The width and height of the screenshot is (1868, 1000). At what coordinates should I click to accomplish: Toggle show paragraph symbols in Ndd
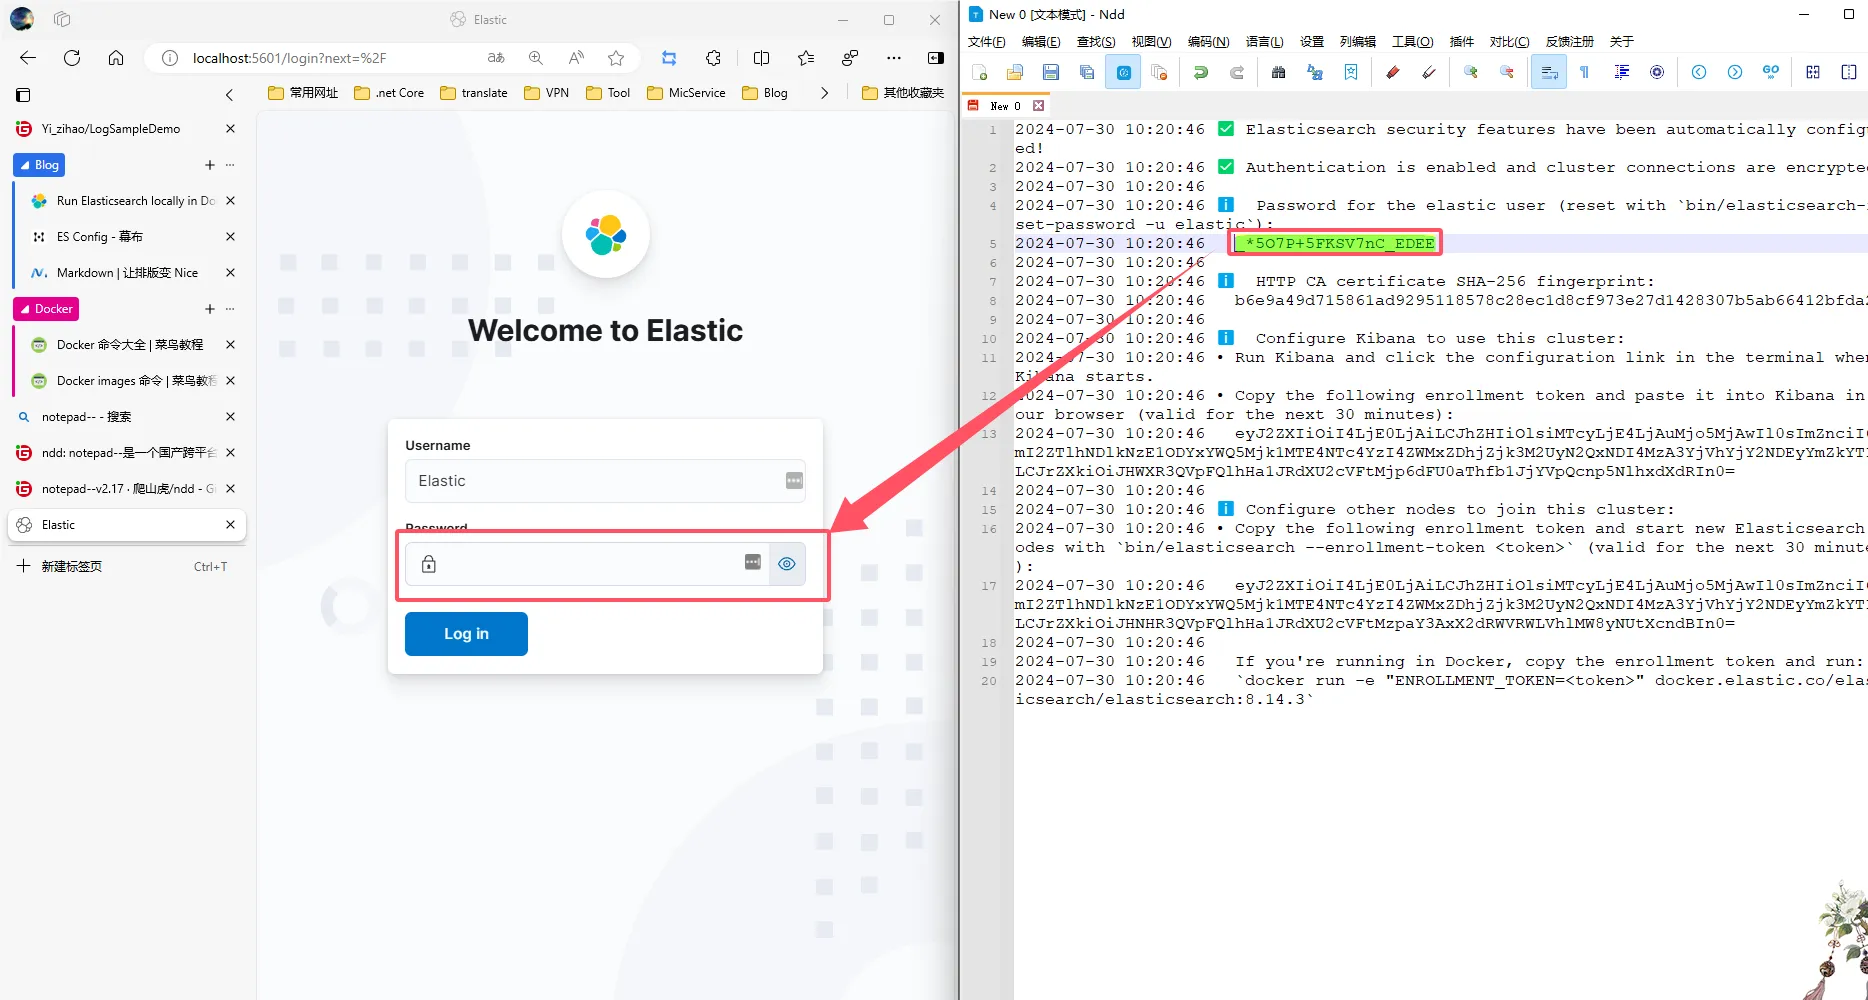(1585, 72)
